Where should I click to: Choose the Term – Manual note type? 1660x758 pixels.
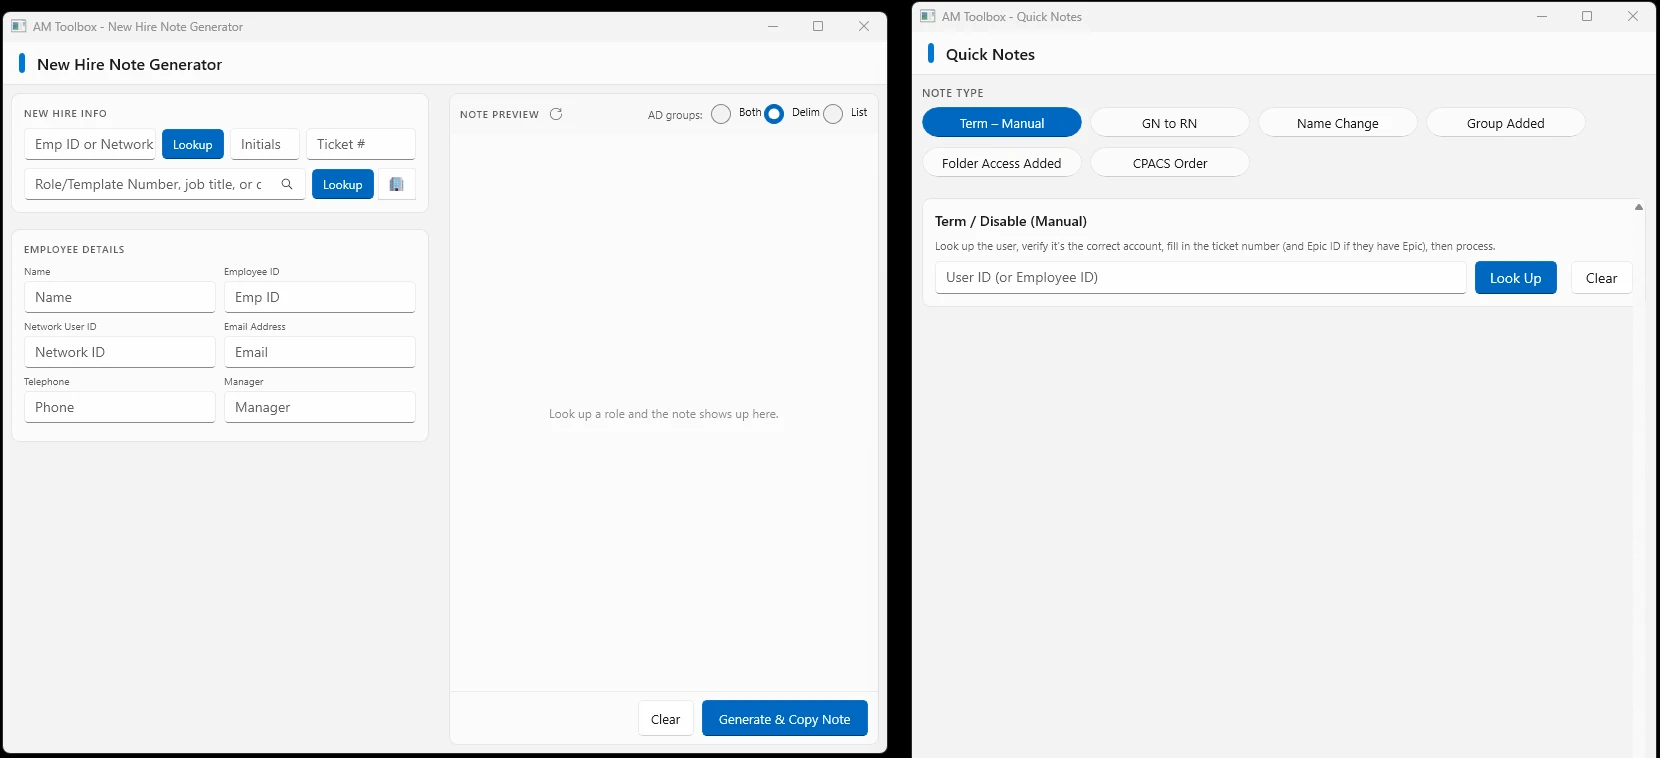click(x=1002, y=123)
